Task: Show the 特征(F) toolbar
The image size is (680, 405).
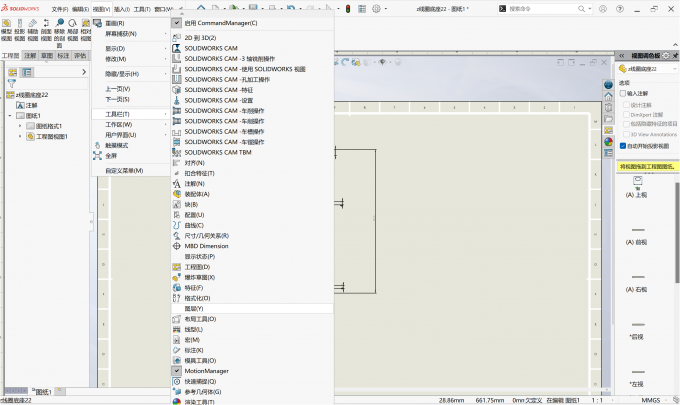Action: click(x=252, y=287)
